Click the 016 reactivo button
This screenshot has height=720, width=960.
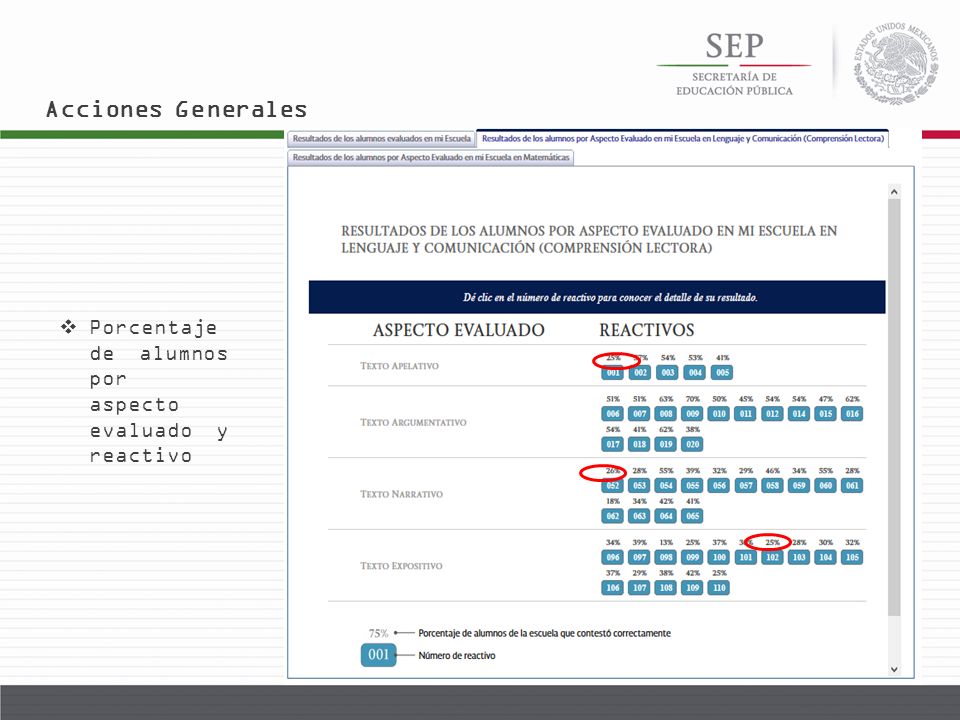coord(852,414)
